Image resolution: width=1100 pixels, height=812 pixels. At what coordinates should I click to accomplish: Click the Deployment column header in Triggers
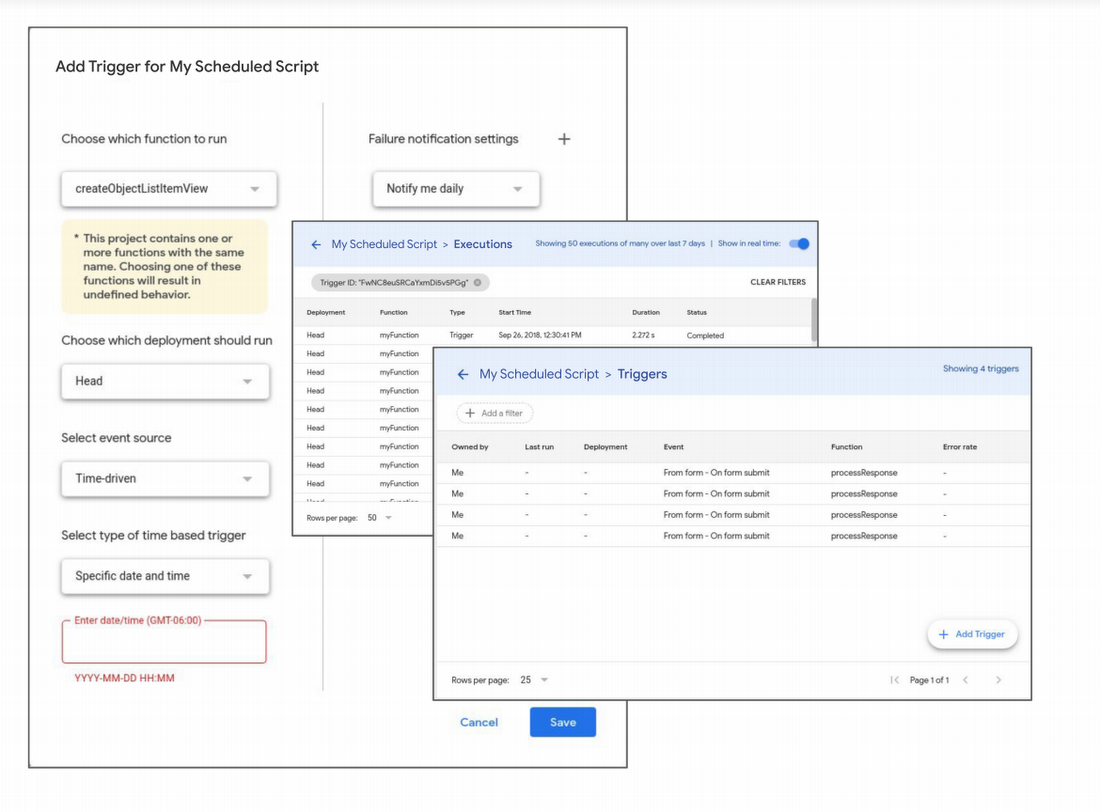pos(605,447)
